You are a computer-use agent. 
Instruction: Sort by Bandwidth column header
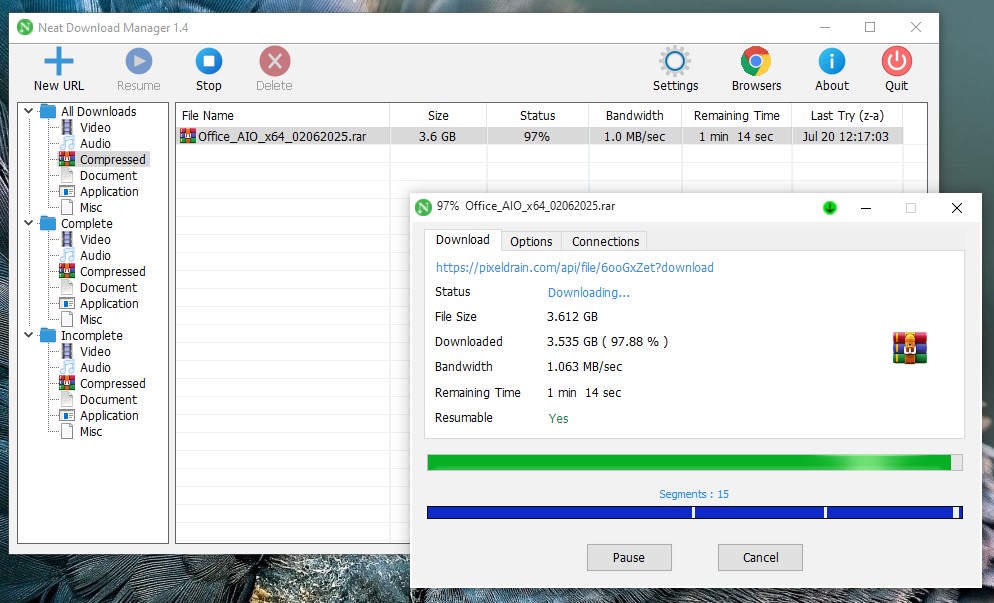tap(635, 115)
